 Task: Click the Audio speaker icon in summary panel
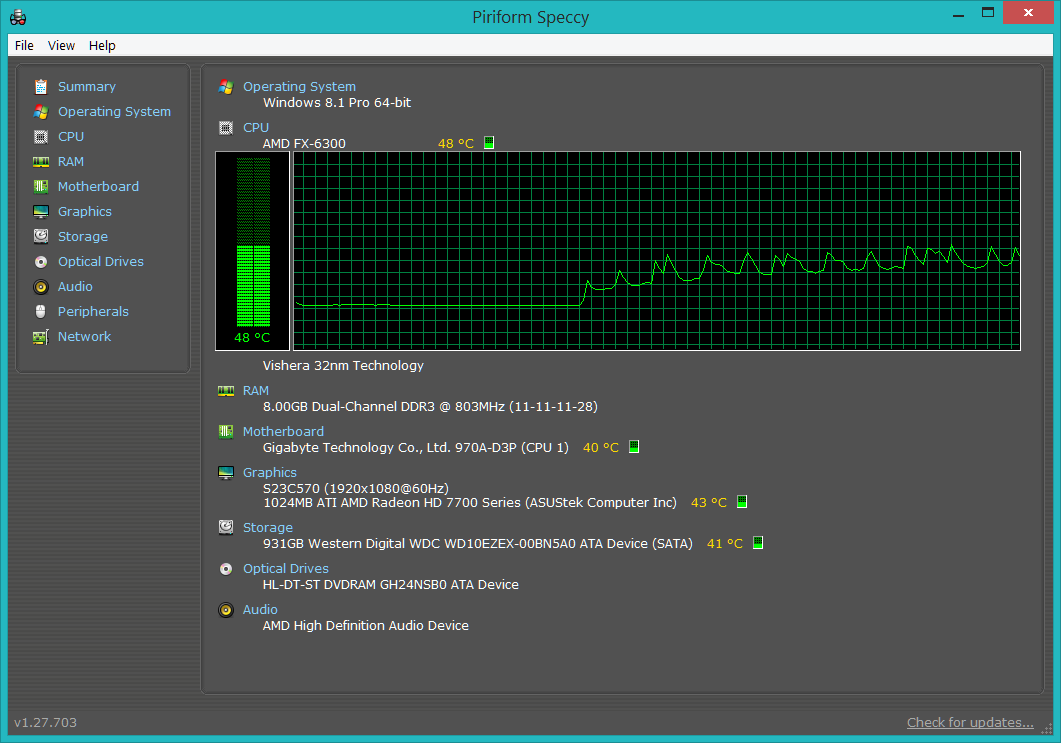(226, 610)
